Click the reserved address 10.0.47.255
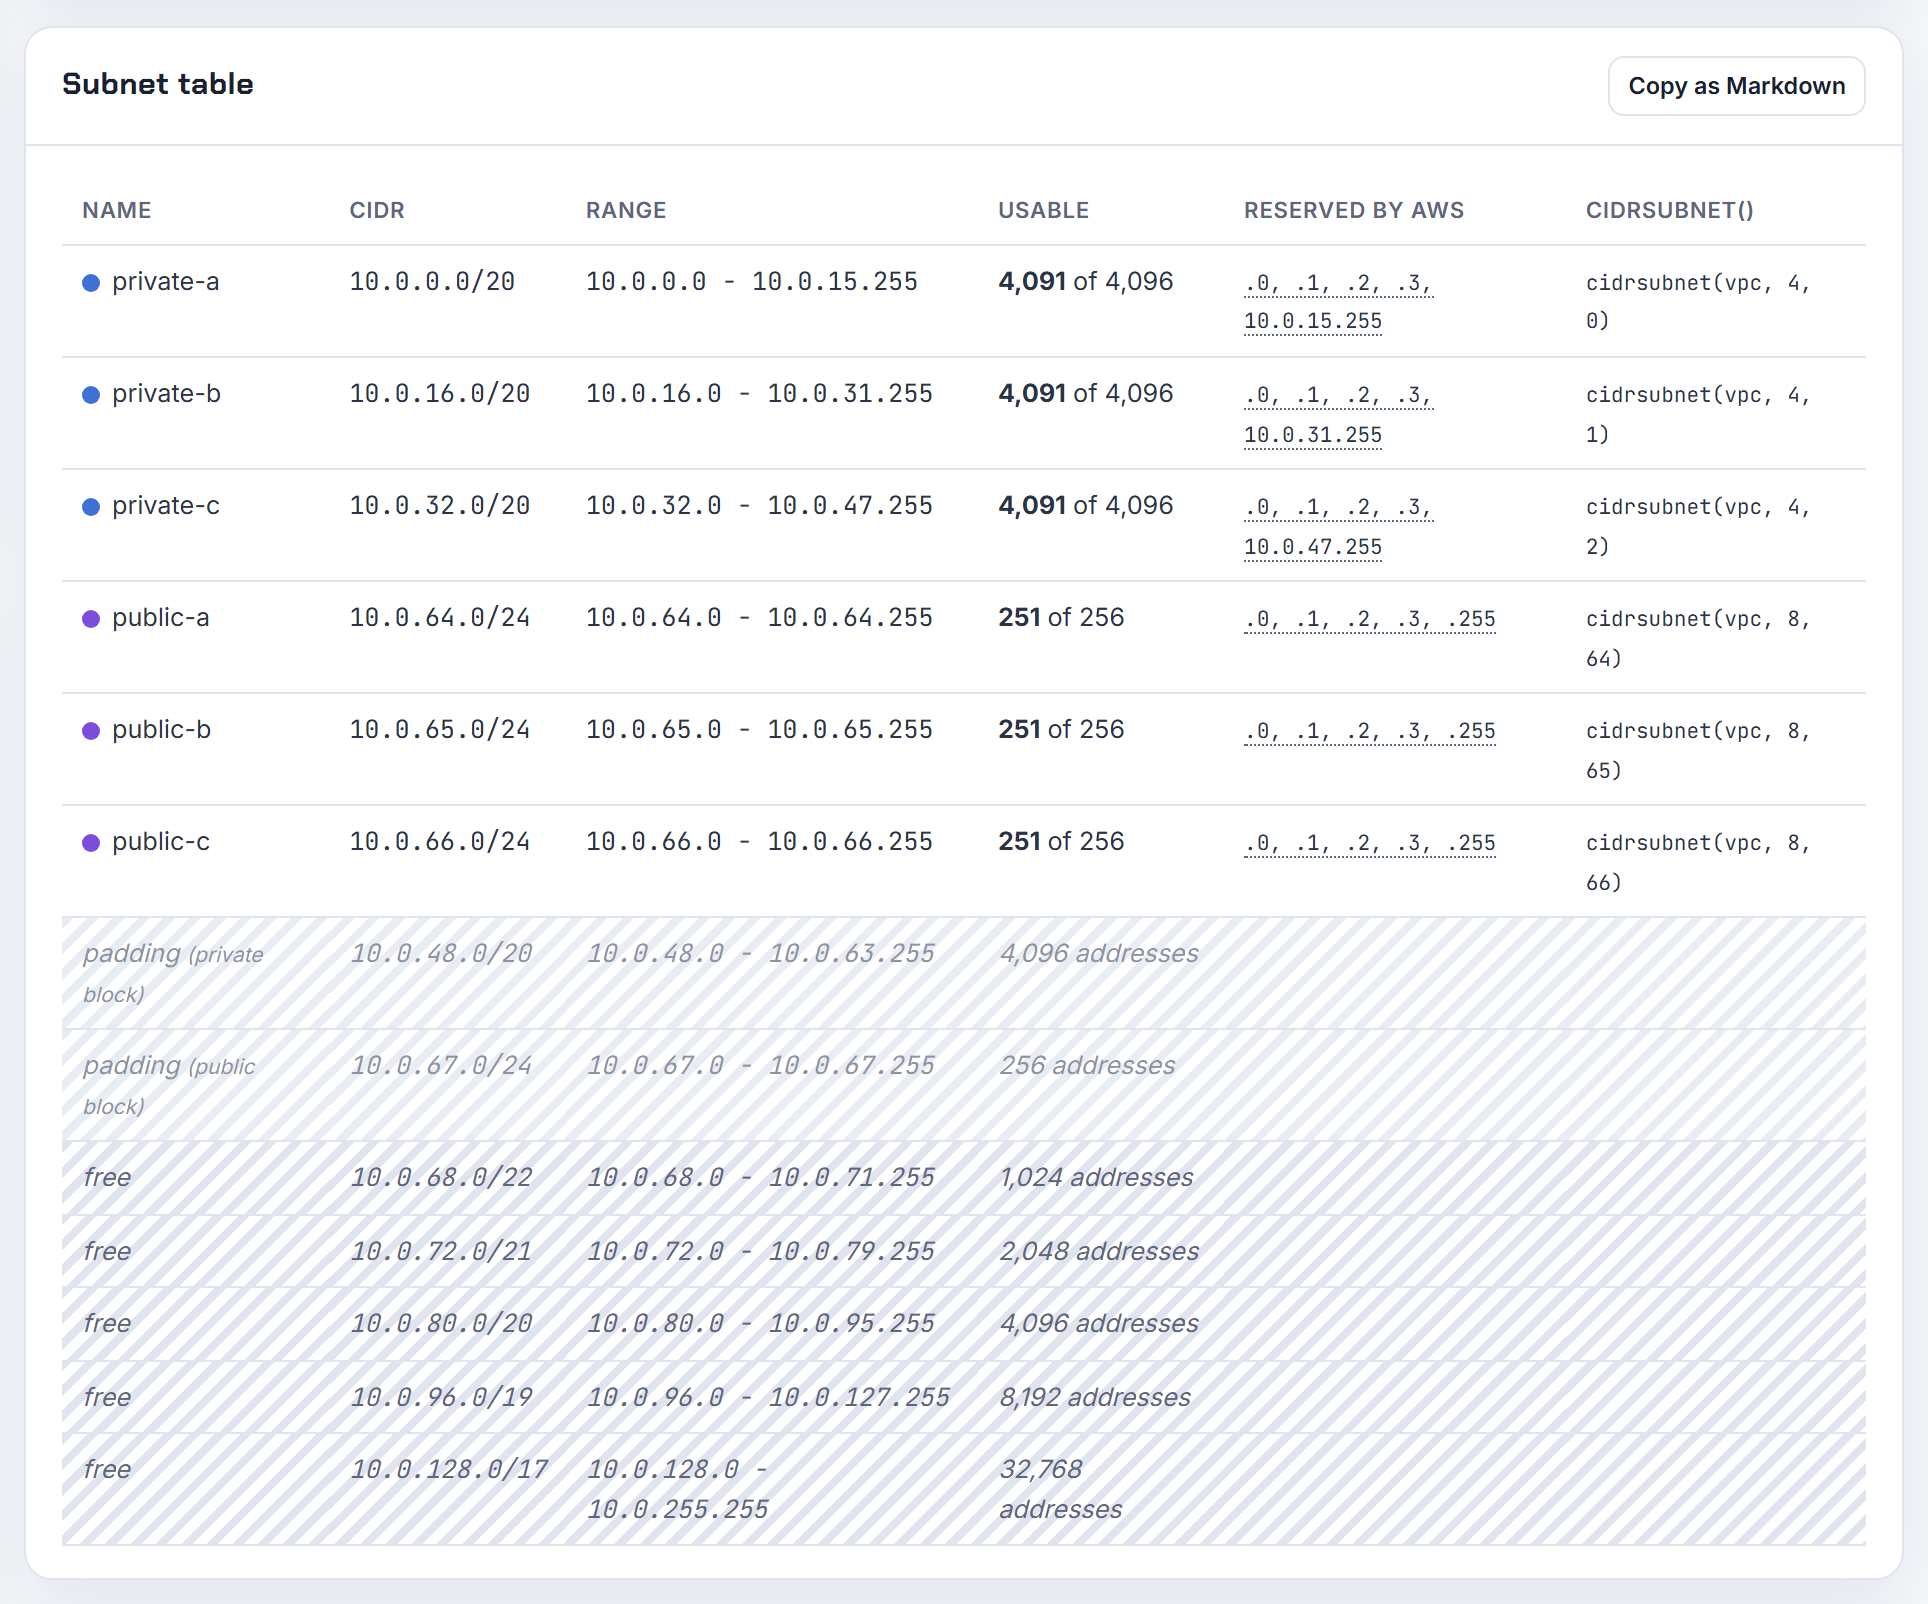Screen dimensions: 1928x1604 coord(1313,547)
